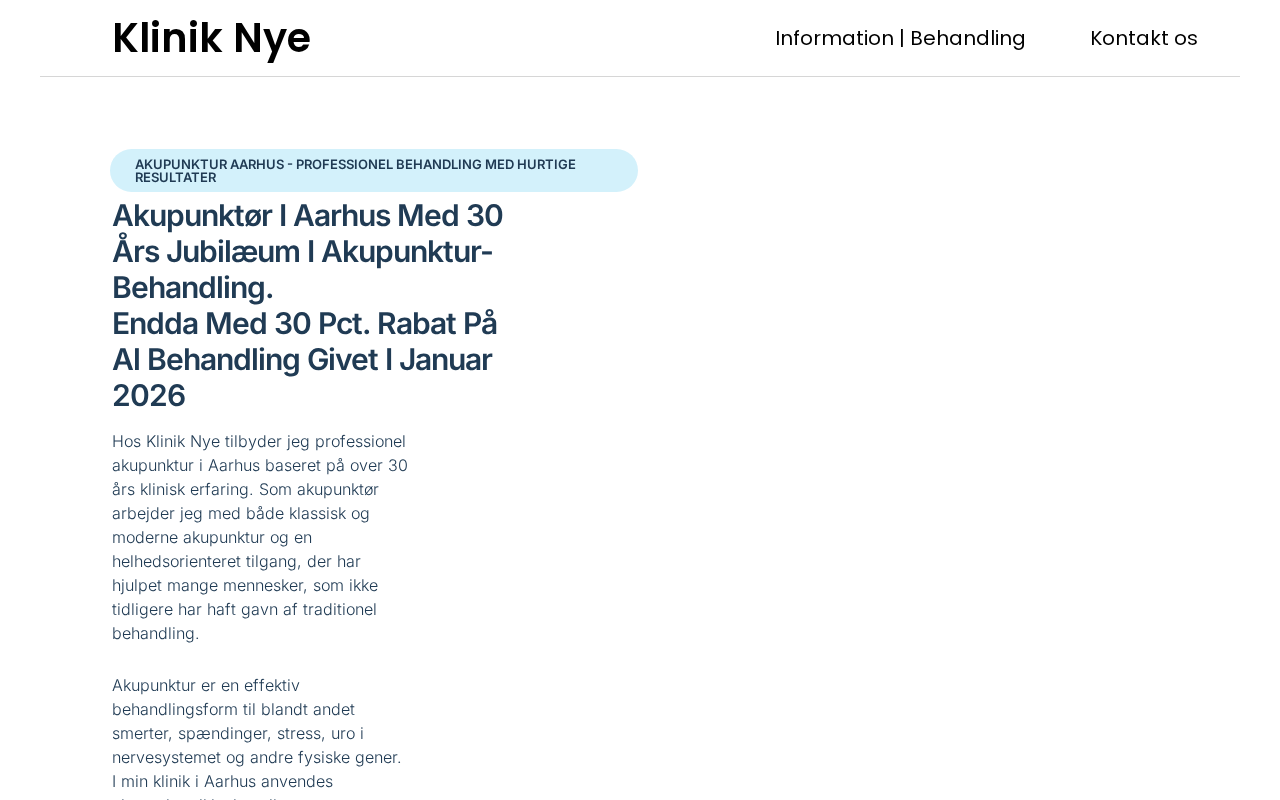The height and width of the screenshot is (800, 1280).
Task: Go to the Kontakt os page
Action: [x=1143, y=38]
